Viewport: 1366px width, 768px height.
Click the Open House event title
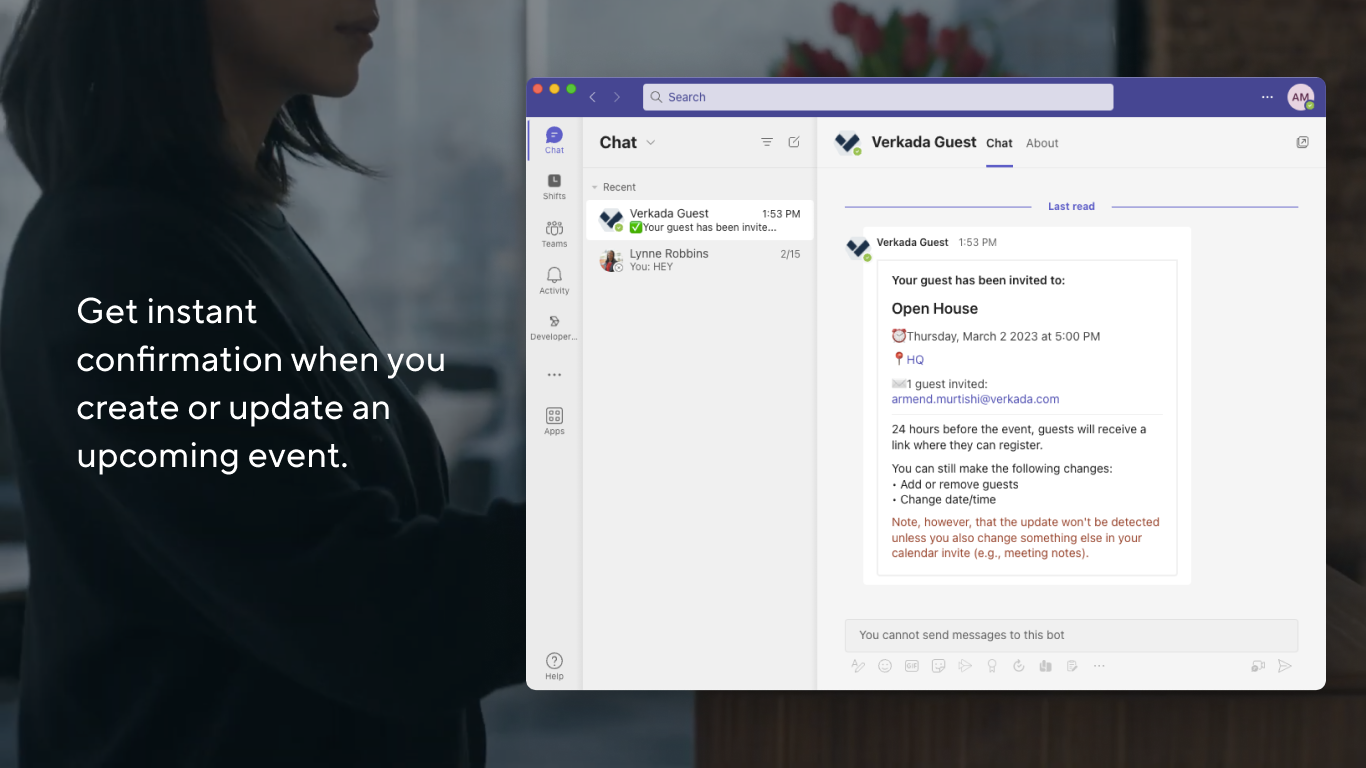click(x=935, y=309)
